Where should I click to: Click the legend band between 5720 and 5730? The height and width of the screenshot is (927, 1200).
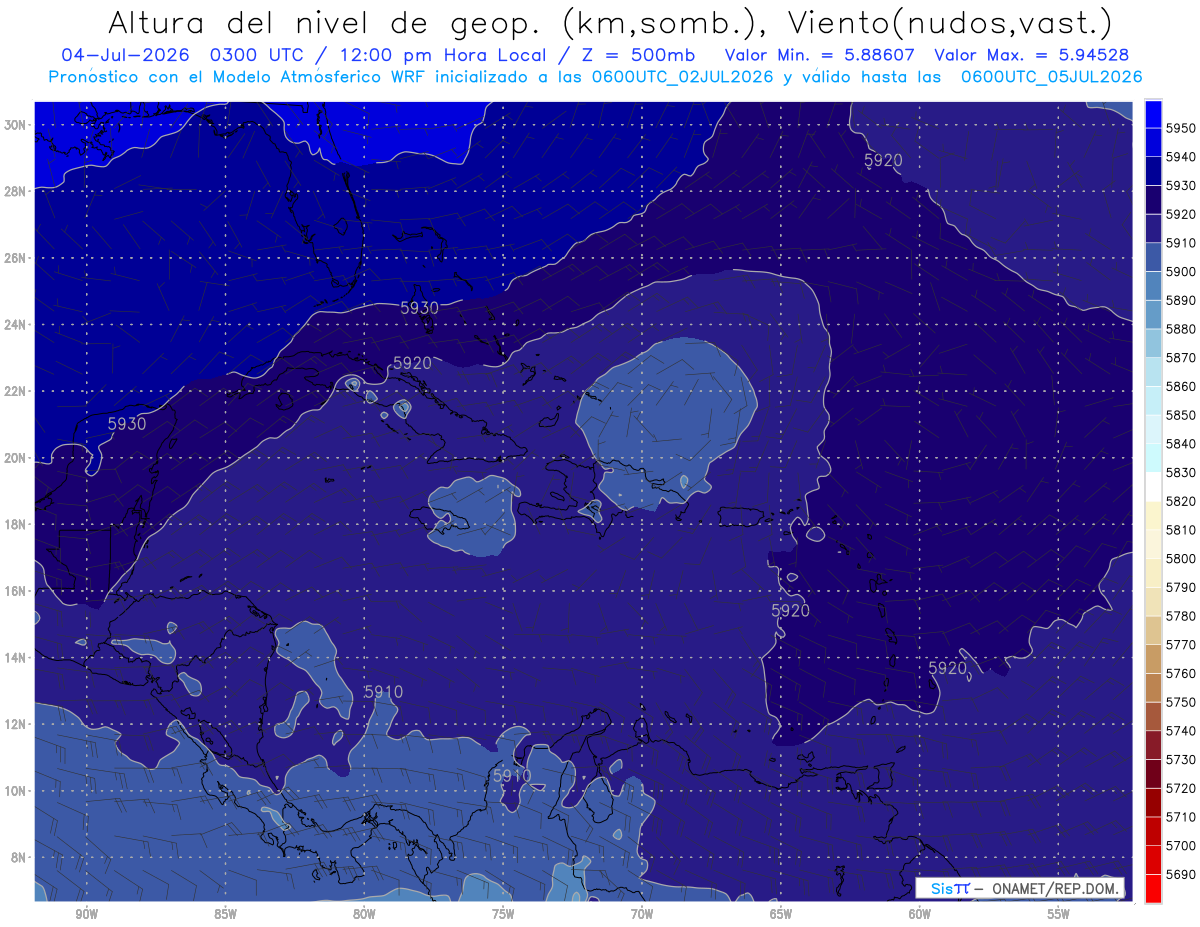pyautogui.click(x=1153, y=774)
